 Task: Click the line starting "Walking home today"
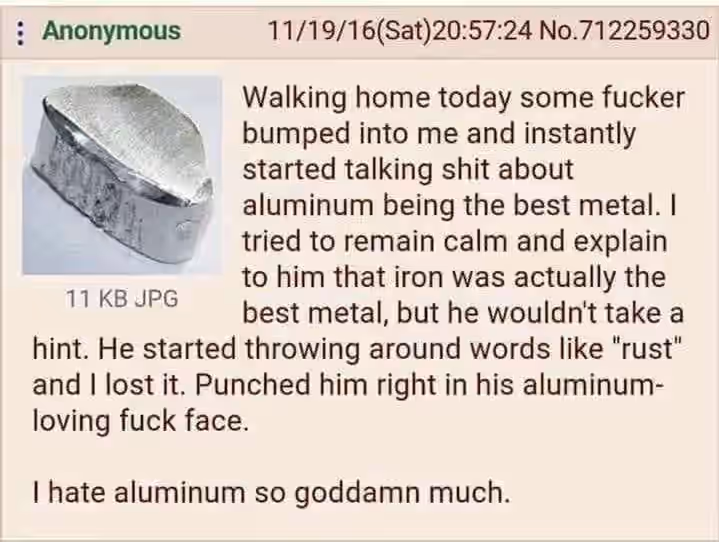coord(464,98)
